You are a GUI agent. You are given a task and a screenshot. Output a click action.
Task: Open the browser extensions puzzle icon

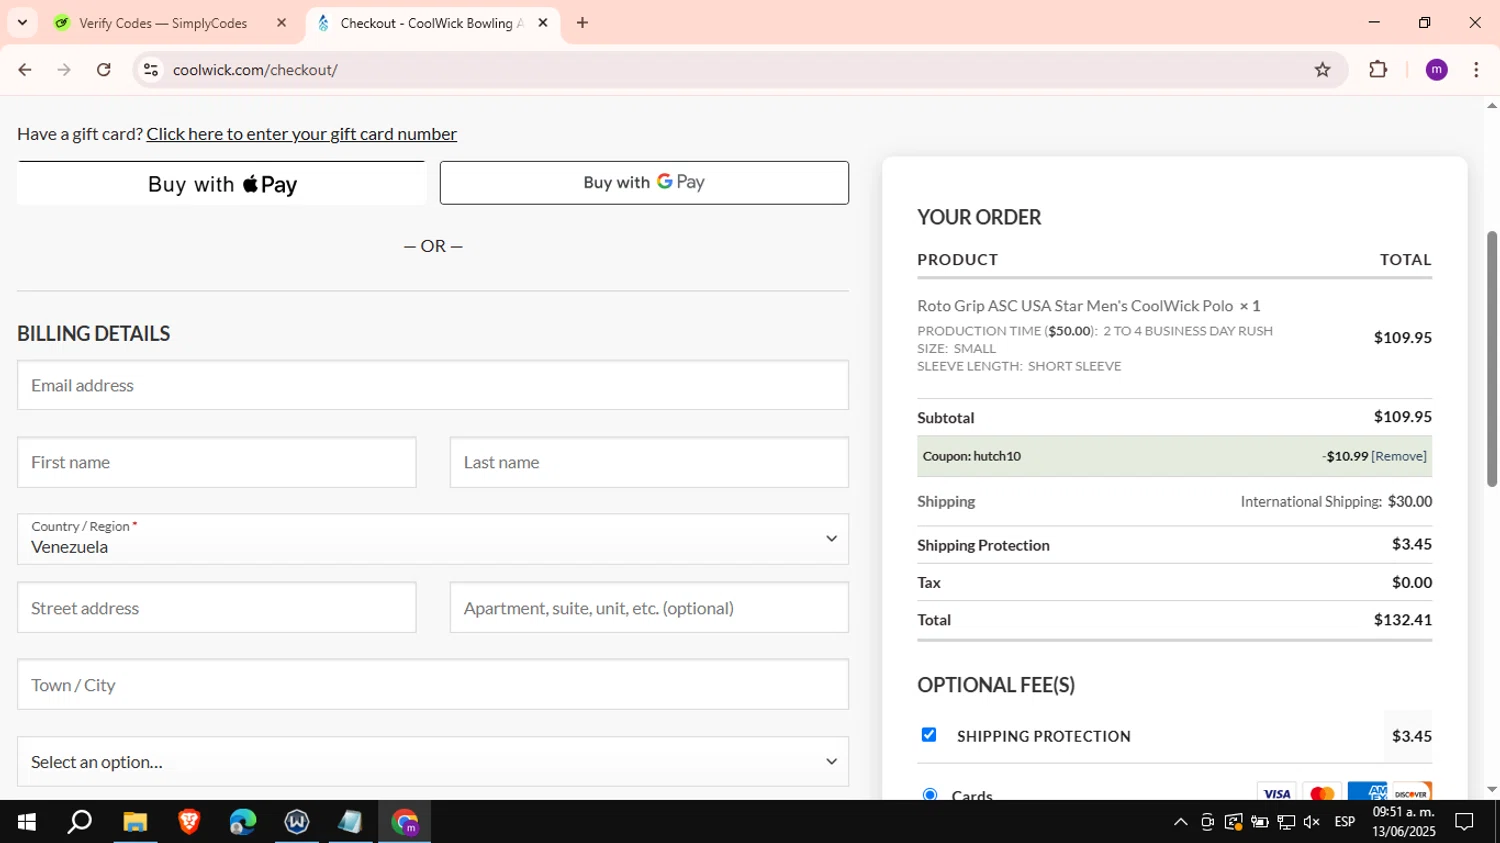(1378, 70)
